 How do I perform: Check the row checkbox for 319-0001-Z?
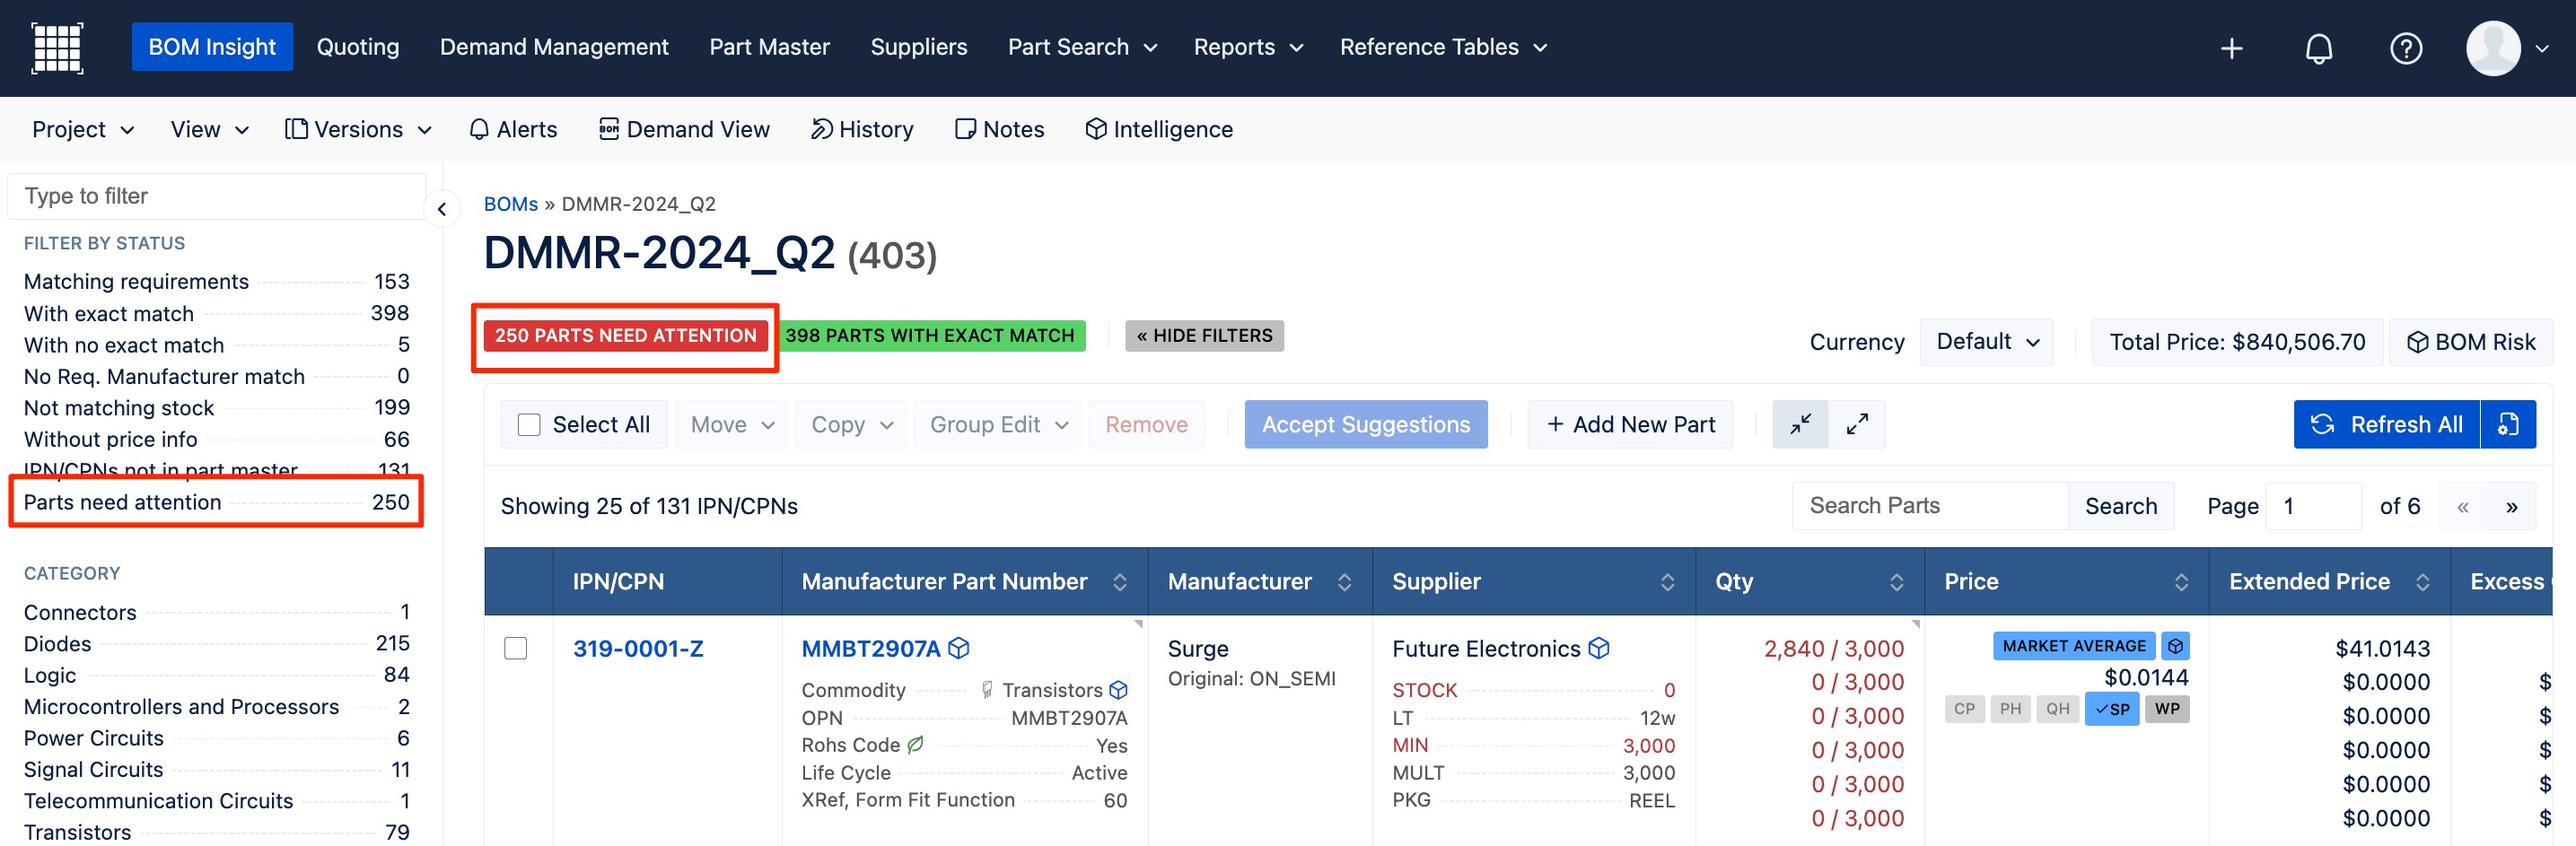click(516, 648)
